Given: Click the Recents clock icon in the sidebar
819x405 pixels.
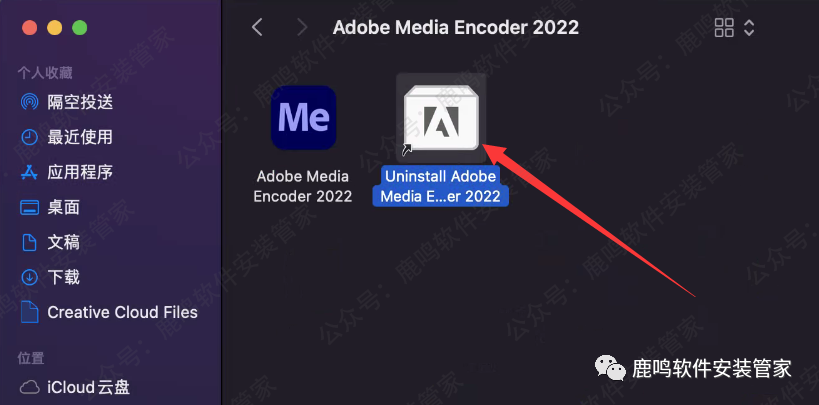Looking at the screenshot, I should (x=29, y=137).
